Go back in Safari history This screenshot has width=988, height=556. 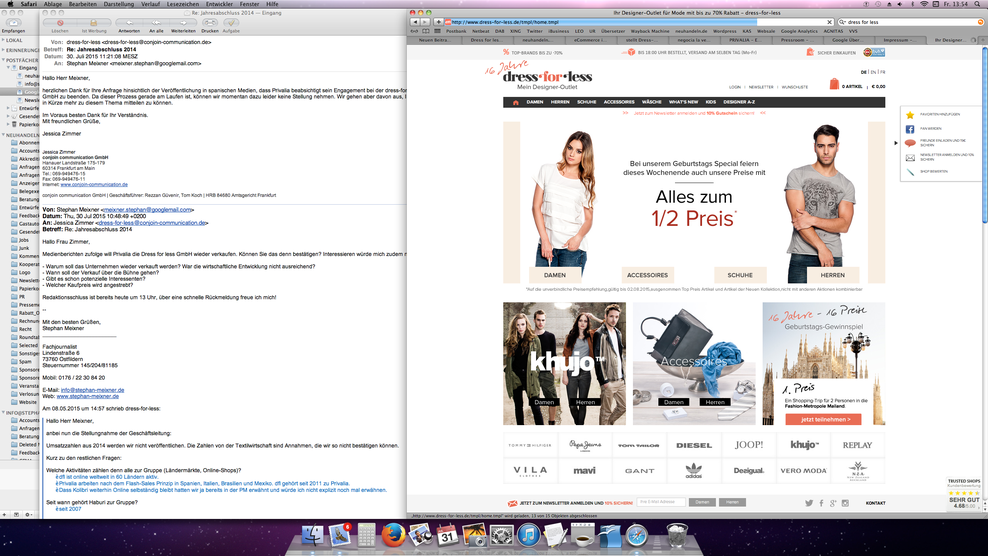coord(415,22)
